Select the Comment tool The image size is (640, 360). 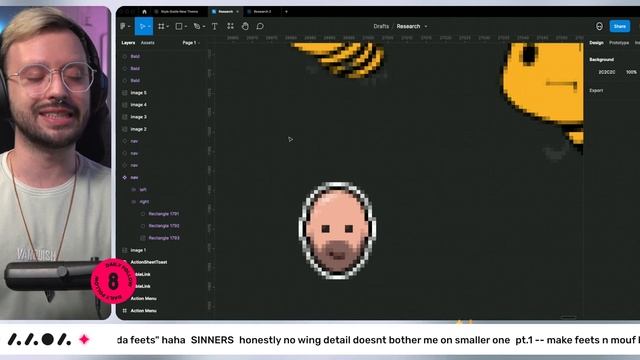pyautogui.click(x=260, y=26)
